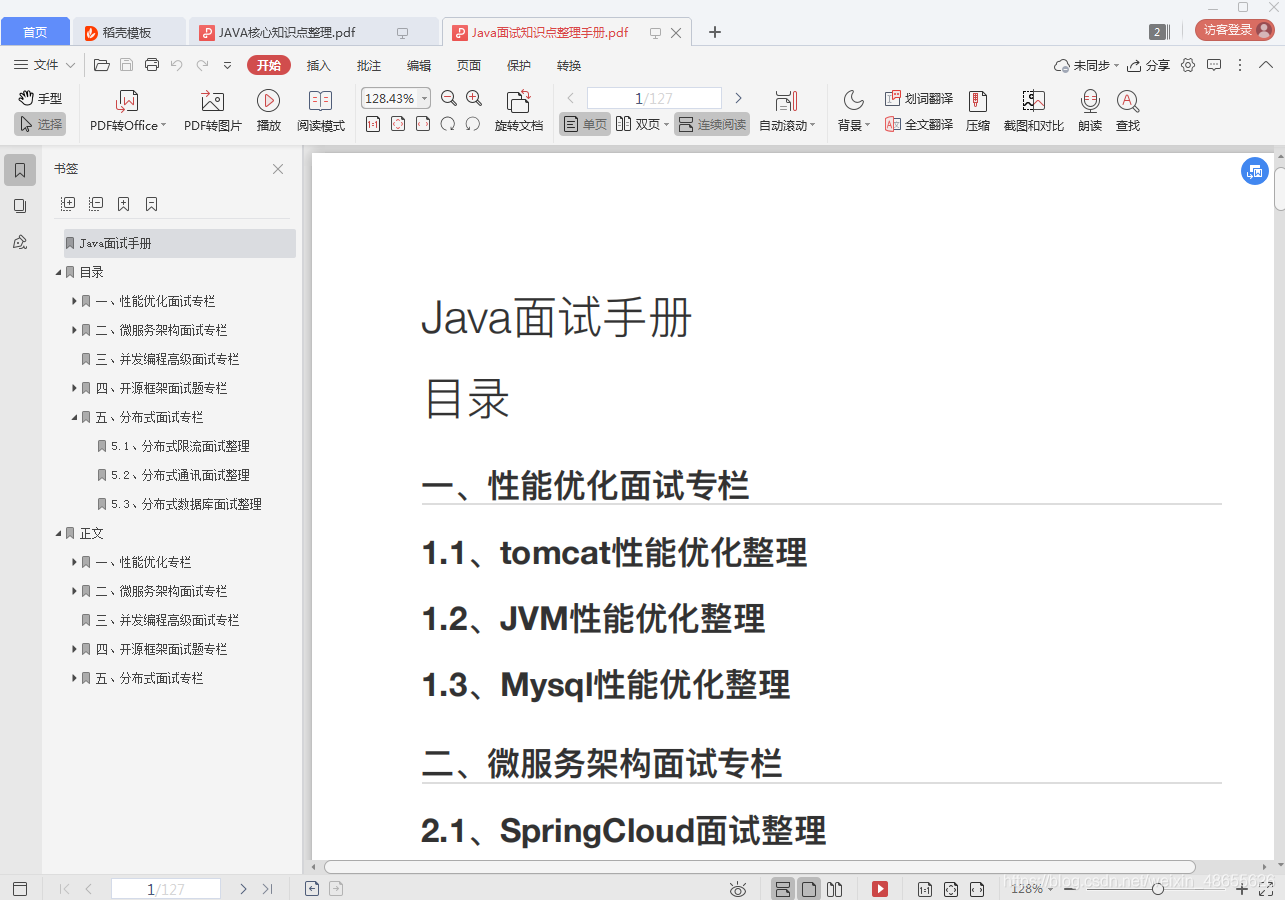Screen dimensions: 1285x900
Task: Select bookmark 5.2、分布式通讯面试整理
Action: click(180, 475)
